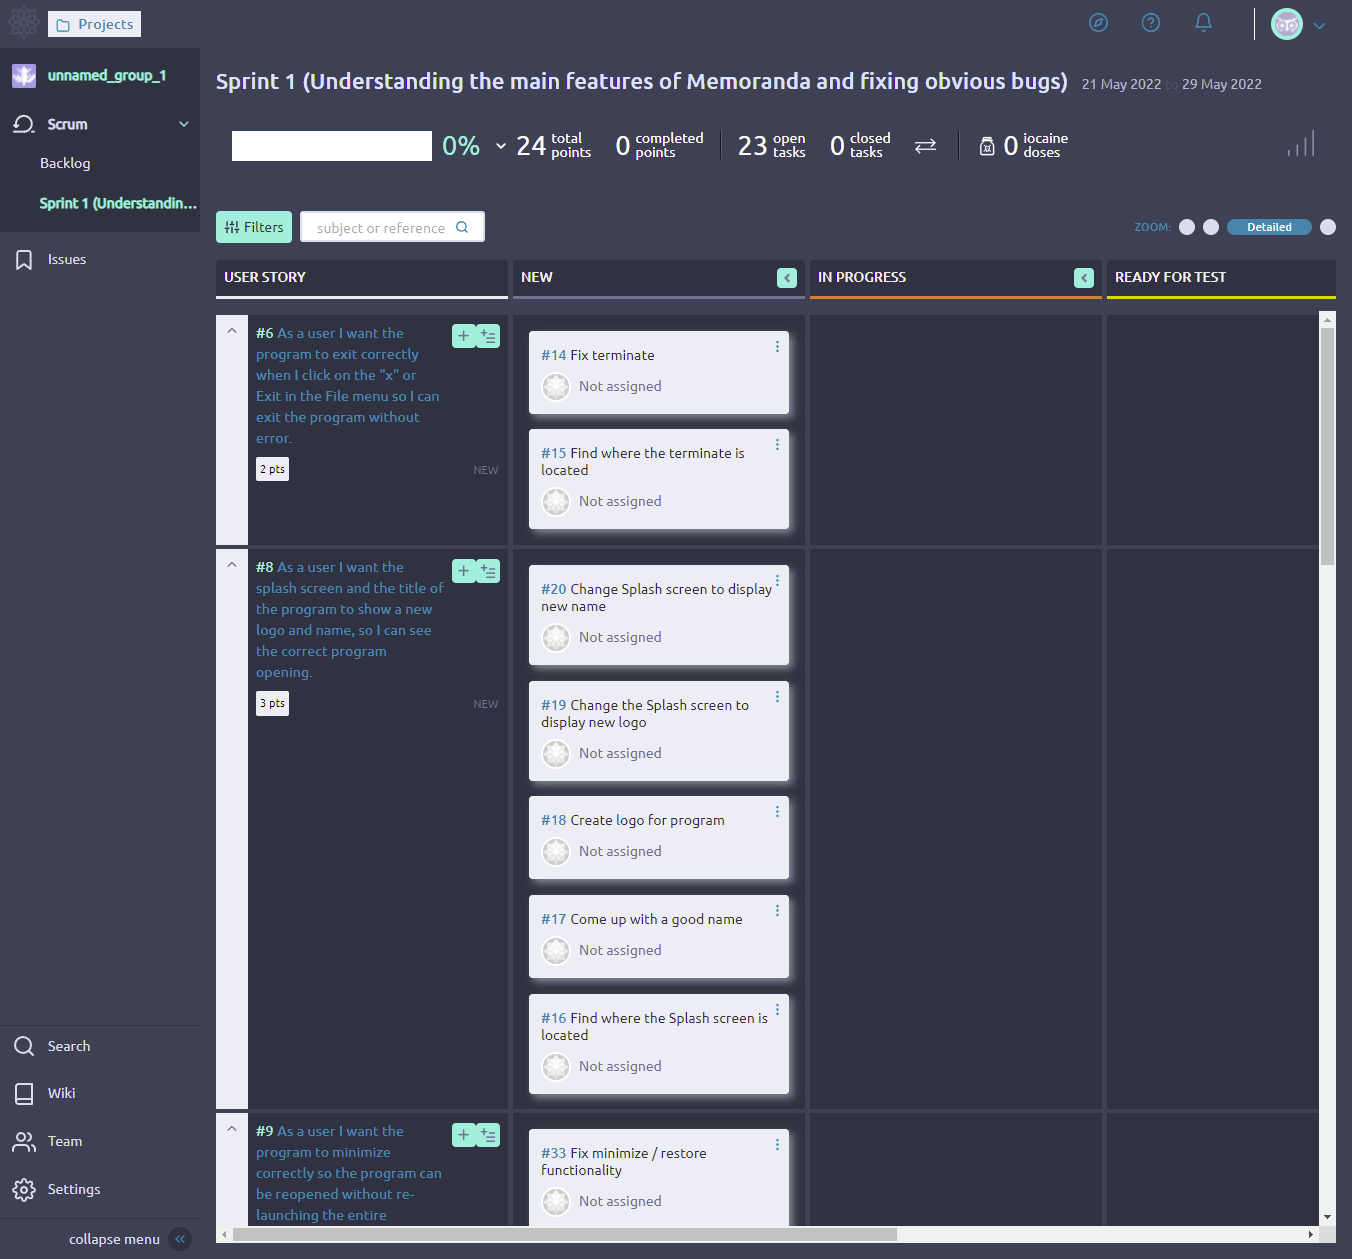The image size is (1352, 1259).
Task: Open options menu for task #17 good name
Action: 777,910
